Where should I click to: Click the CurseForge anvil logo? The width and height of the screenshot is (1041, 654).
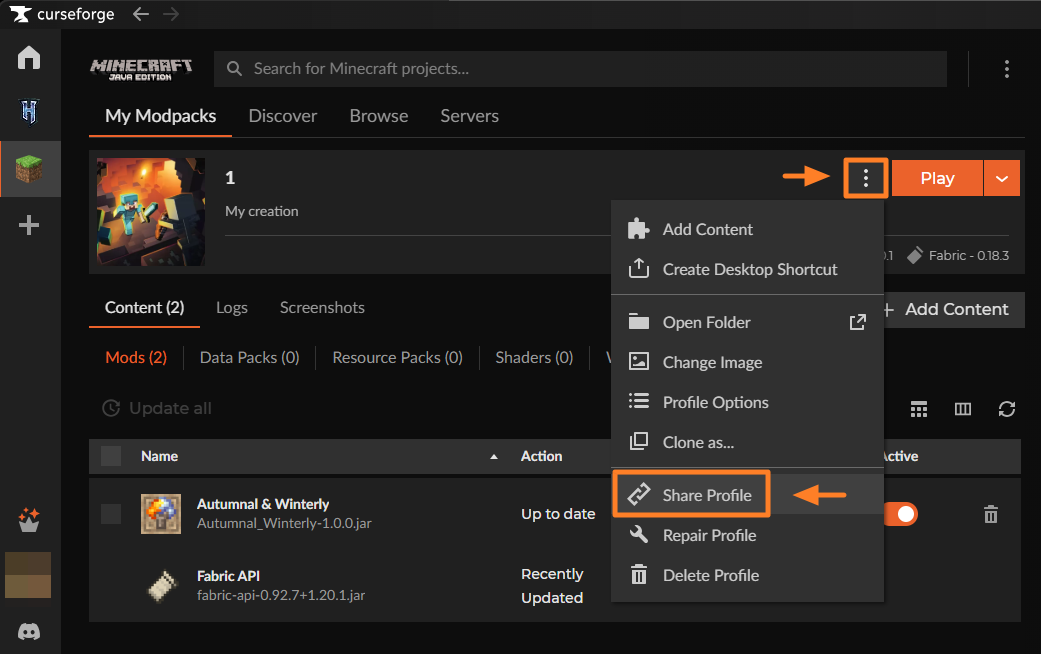pos(21,14)
